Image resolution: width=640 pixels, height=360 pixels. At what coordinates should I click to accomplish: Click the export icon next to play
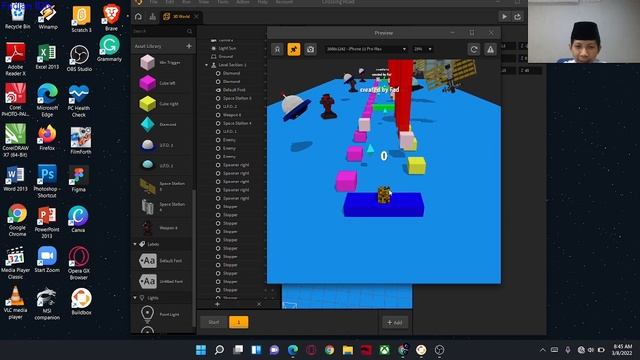518,16
